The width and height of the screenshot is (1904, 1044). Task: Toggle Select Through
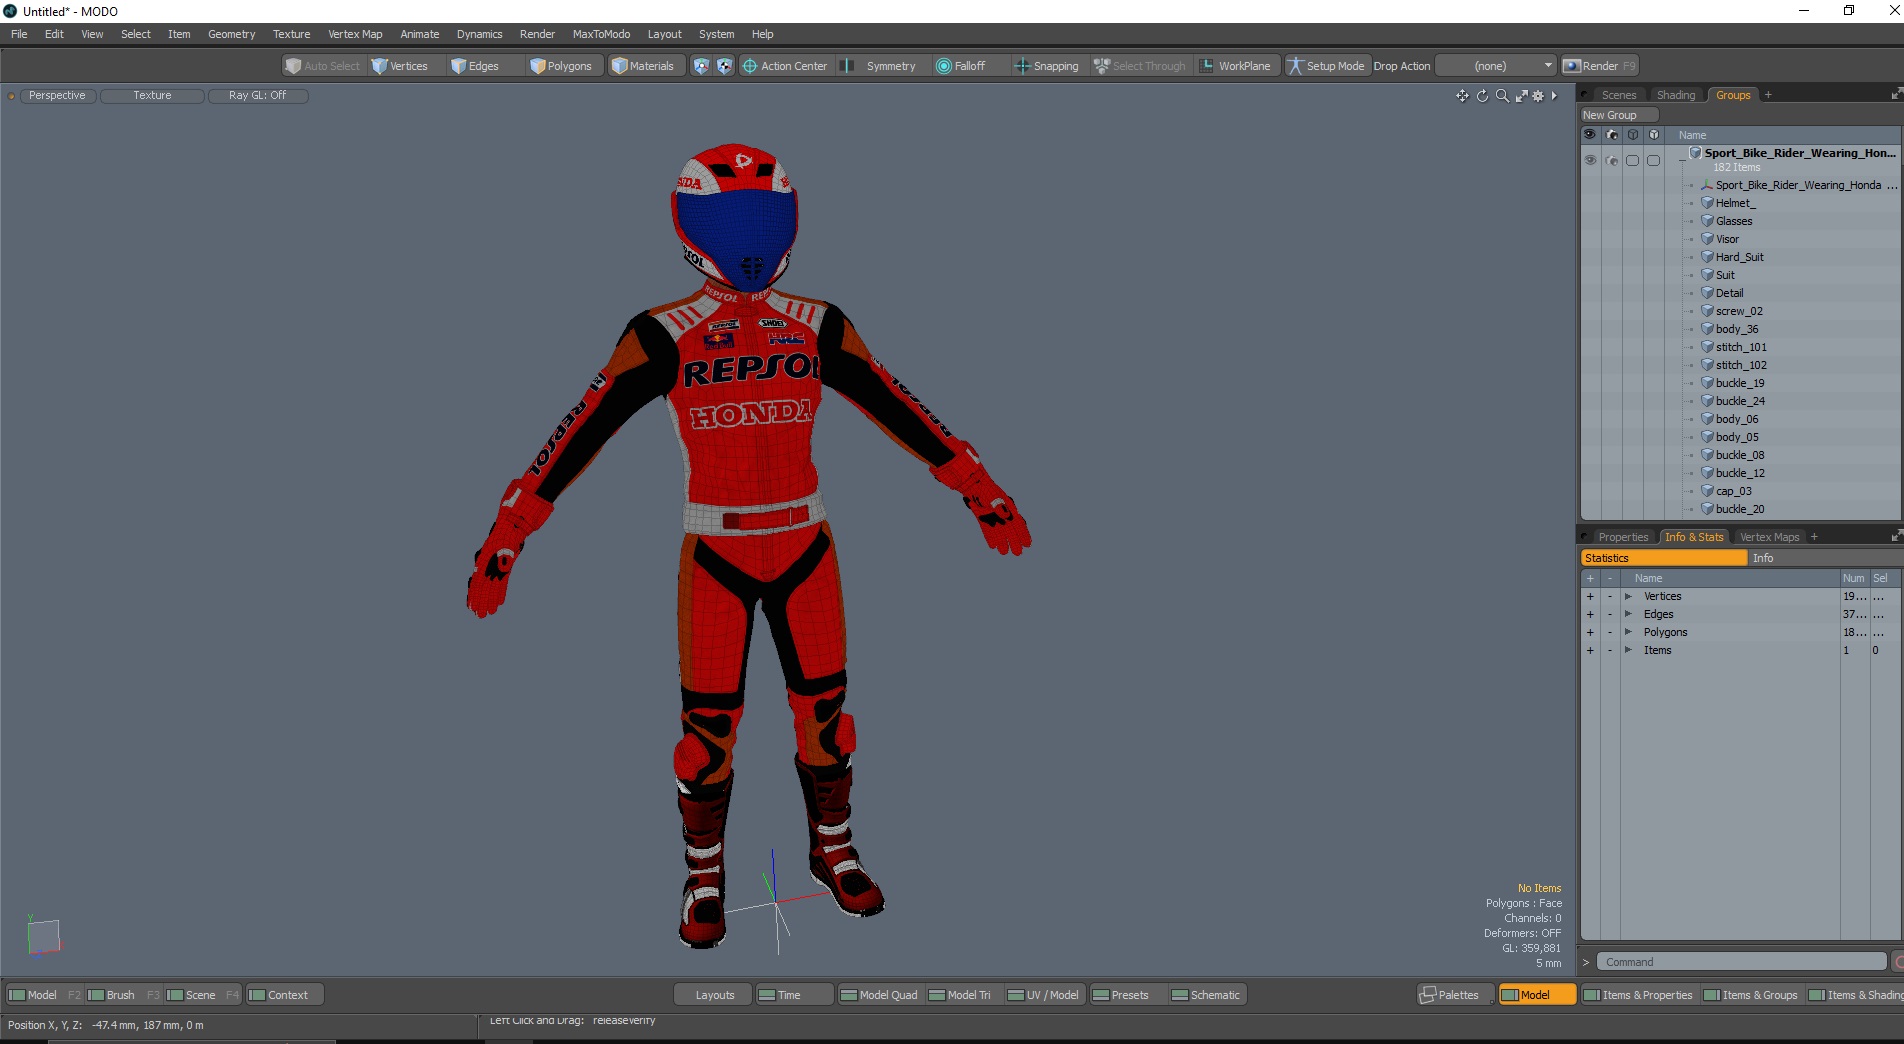1140,66
